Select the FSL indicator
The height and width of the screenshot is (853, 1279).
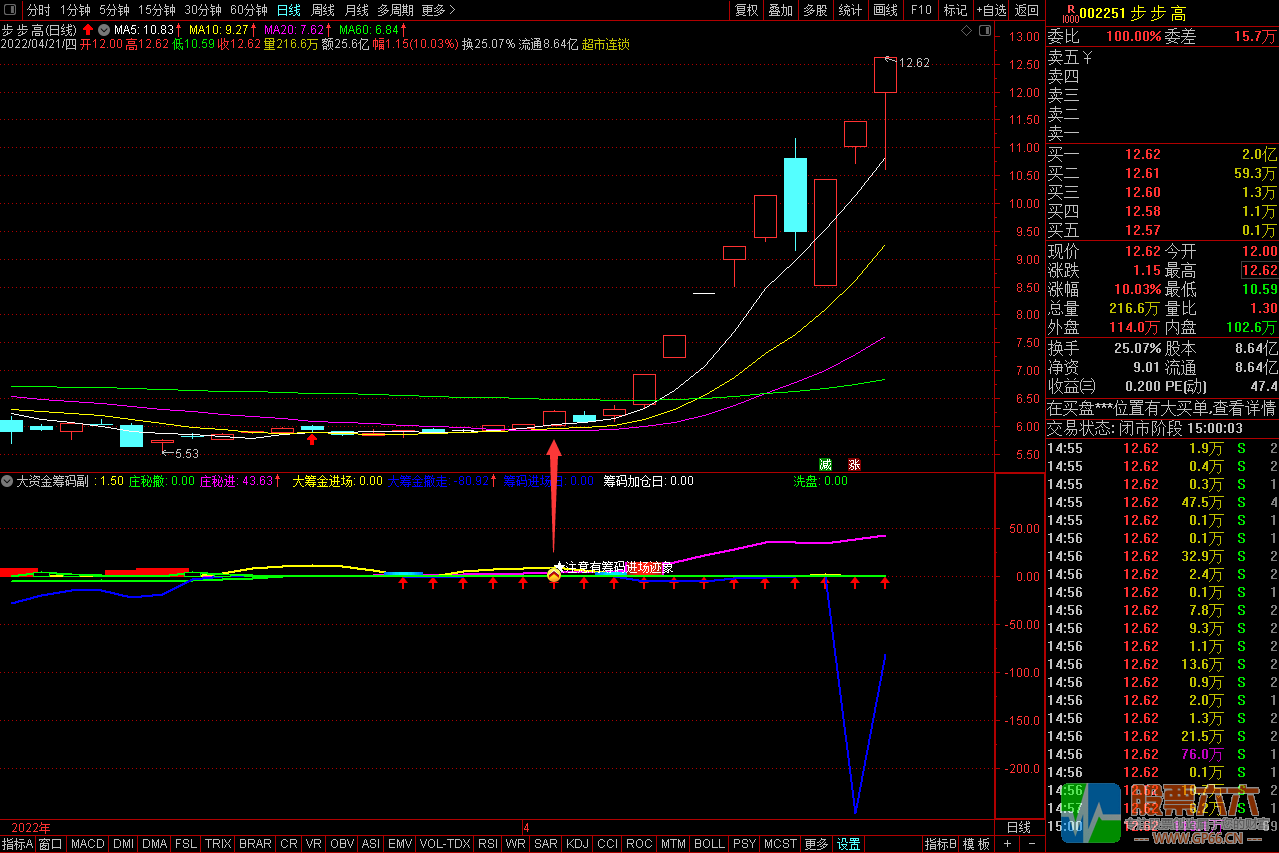coord(186,844)
